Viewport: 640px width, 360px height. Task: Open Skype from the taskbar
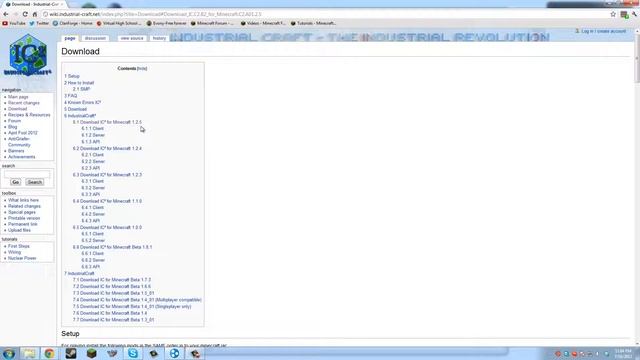(x=133, y=353)
